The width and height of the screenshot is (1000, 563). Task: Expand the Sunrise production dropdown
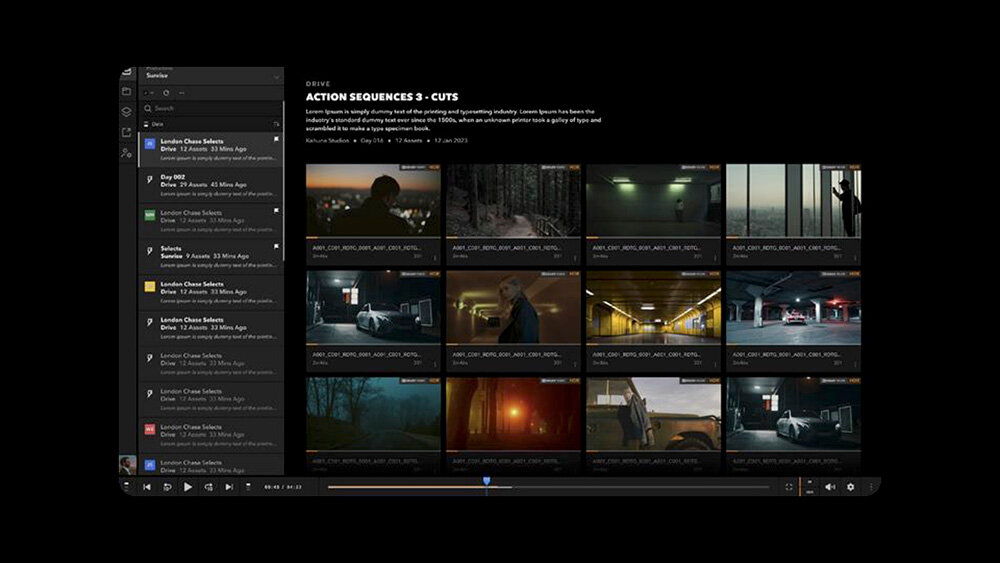coord(276,76)
